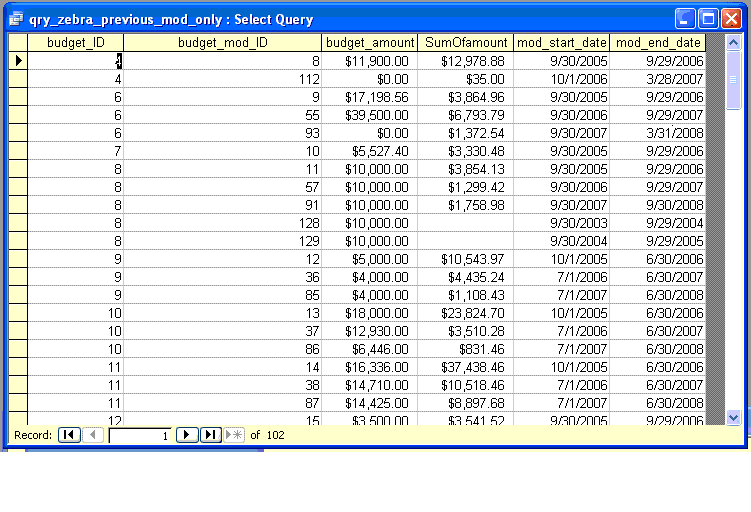
Task: Click the new record asterisk button
Action: [x=234, y=435]
